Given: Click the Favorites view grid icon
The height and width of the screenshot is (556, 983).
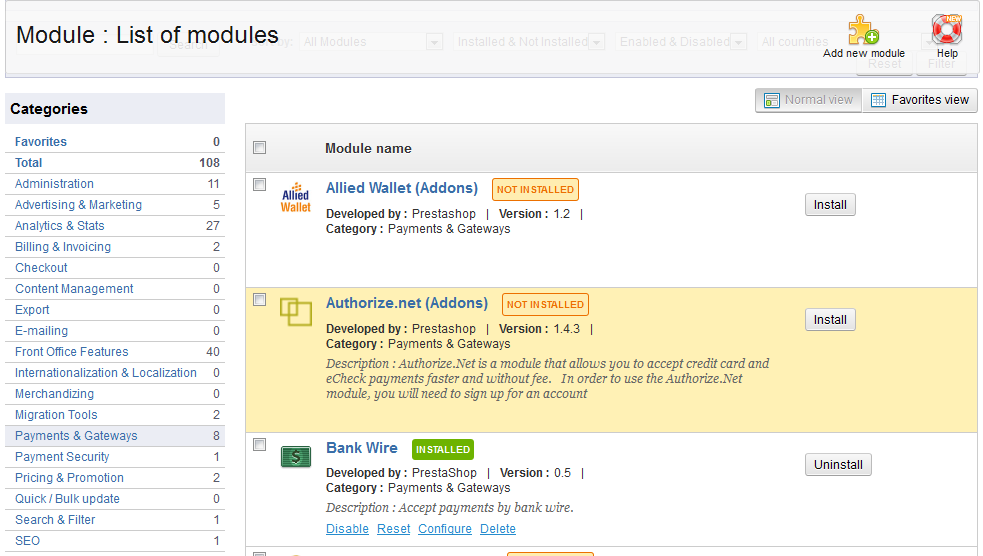Looking at the screenshot, I should [878, 100].
